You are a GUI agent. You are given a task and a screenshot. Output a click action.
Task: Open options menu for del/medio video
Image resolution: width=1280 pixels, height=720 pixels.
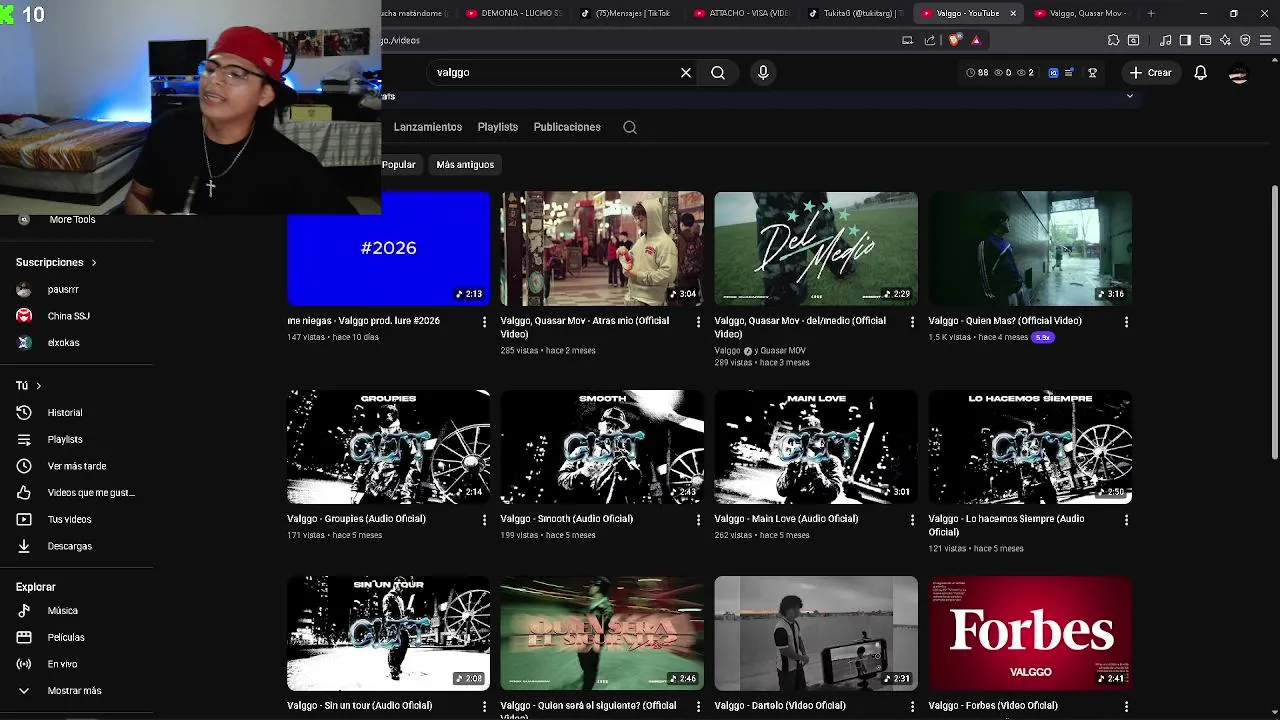tap(912, 322)
